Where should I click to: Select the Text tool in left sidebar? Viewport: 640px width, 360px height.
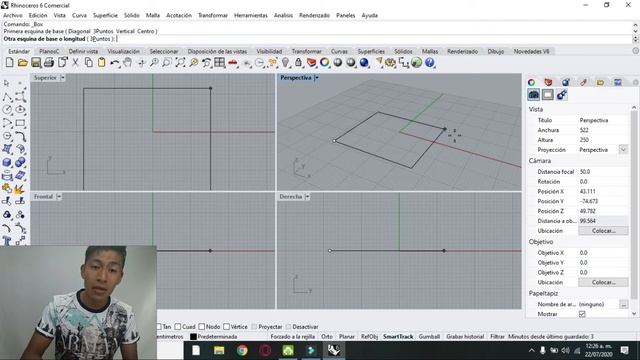pyautogui.click(x=7, y=240)
